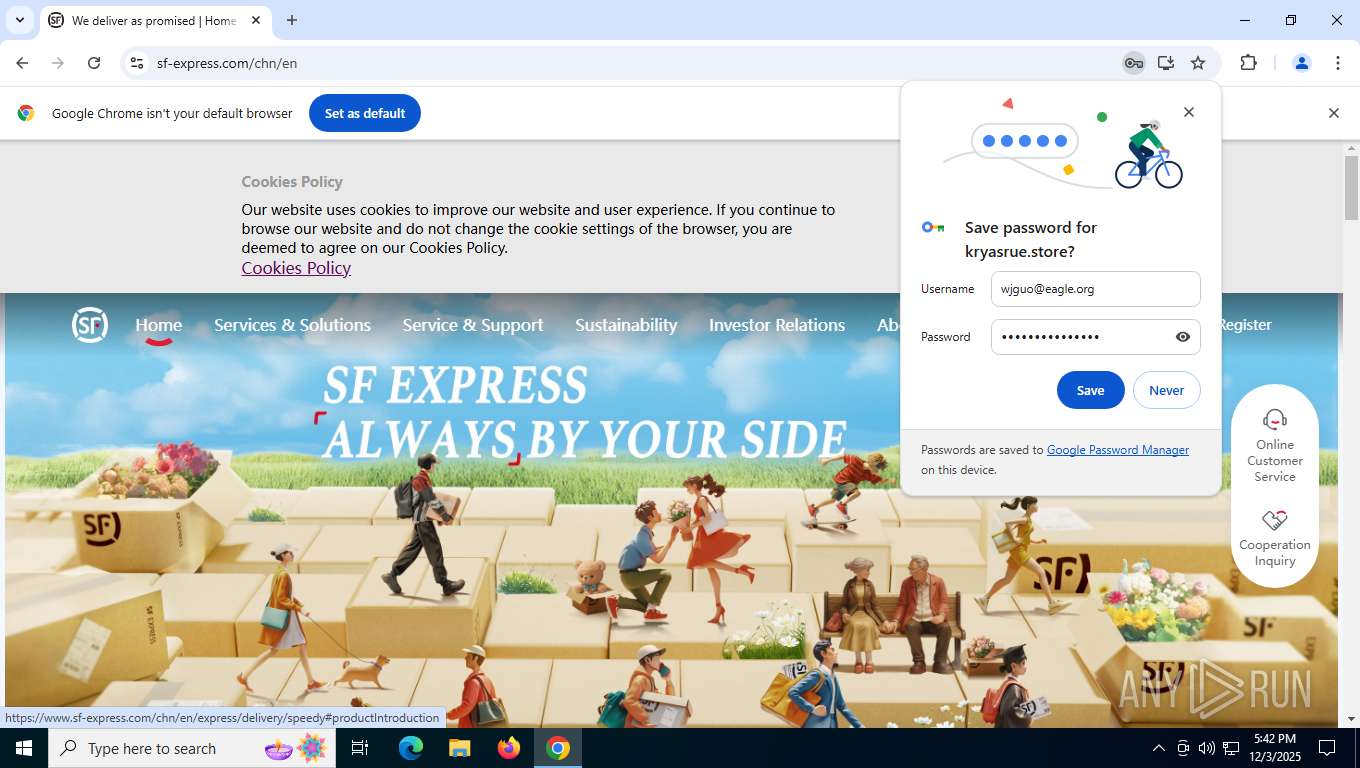Screen dimensions: 1360x768
Task: Edit the Username field in save password popup
Action: coord(1096,289)
